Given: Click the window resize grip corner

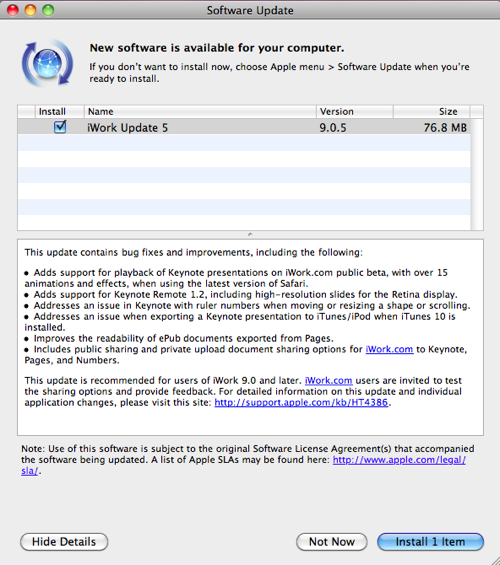Looking at the screenshot, I should (495, 560).
